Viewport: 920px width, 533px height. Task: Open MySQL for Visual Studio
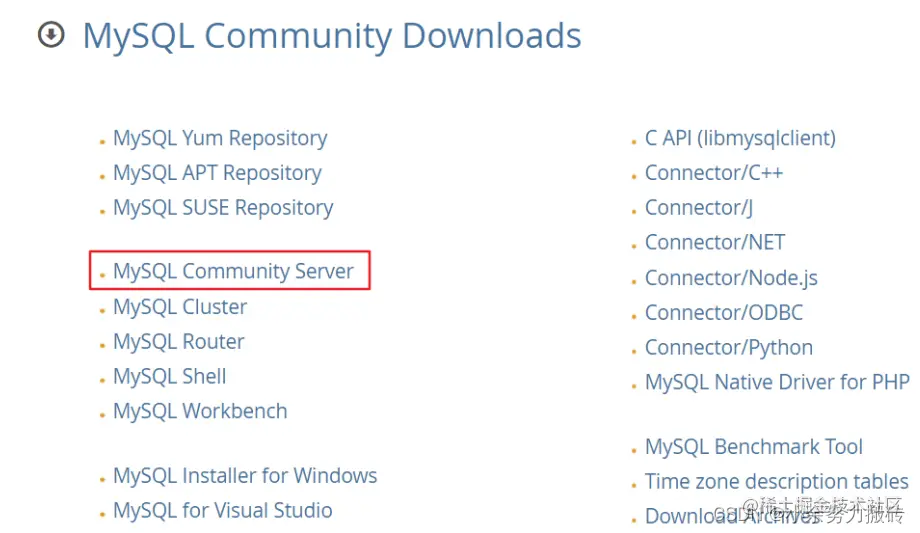click(x=222, y=511)
